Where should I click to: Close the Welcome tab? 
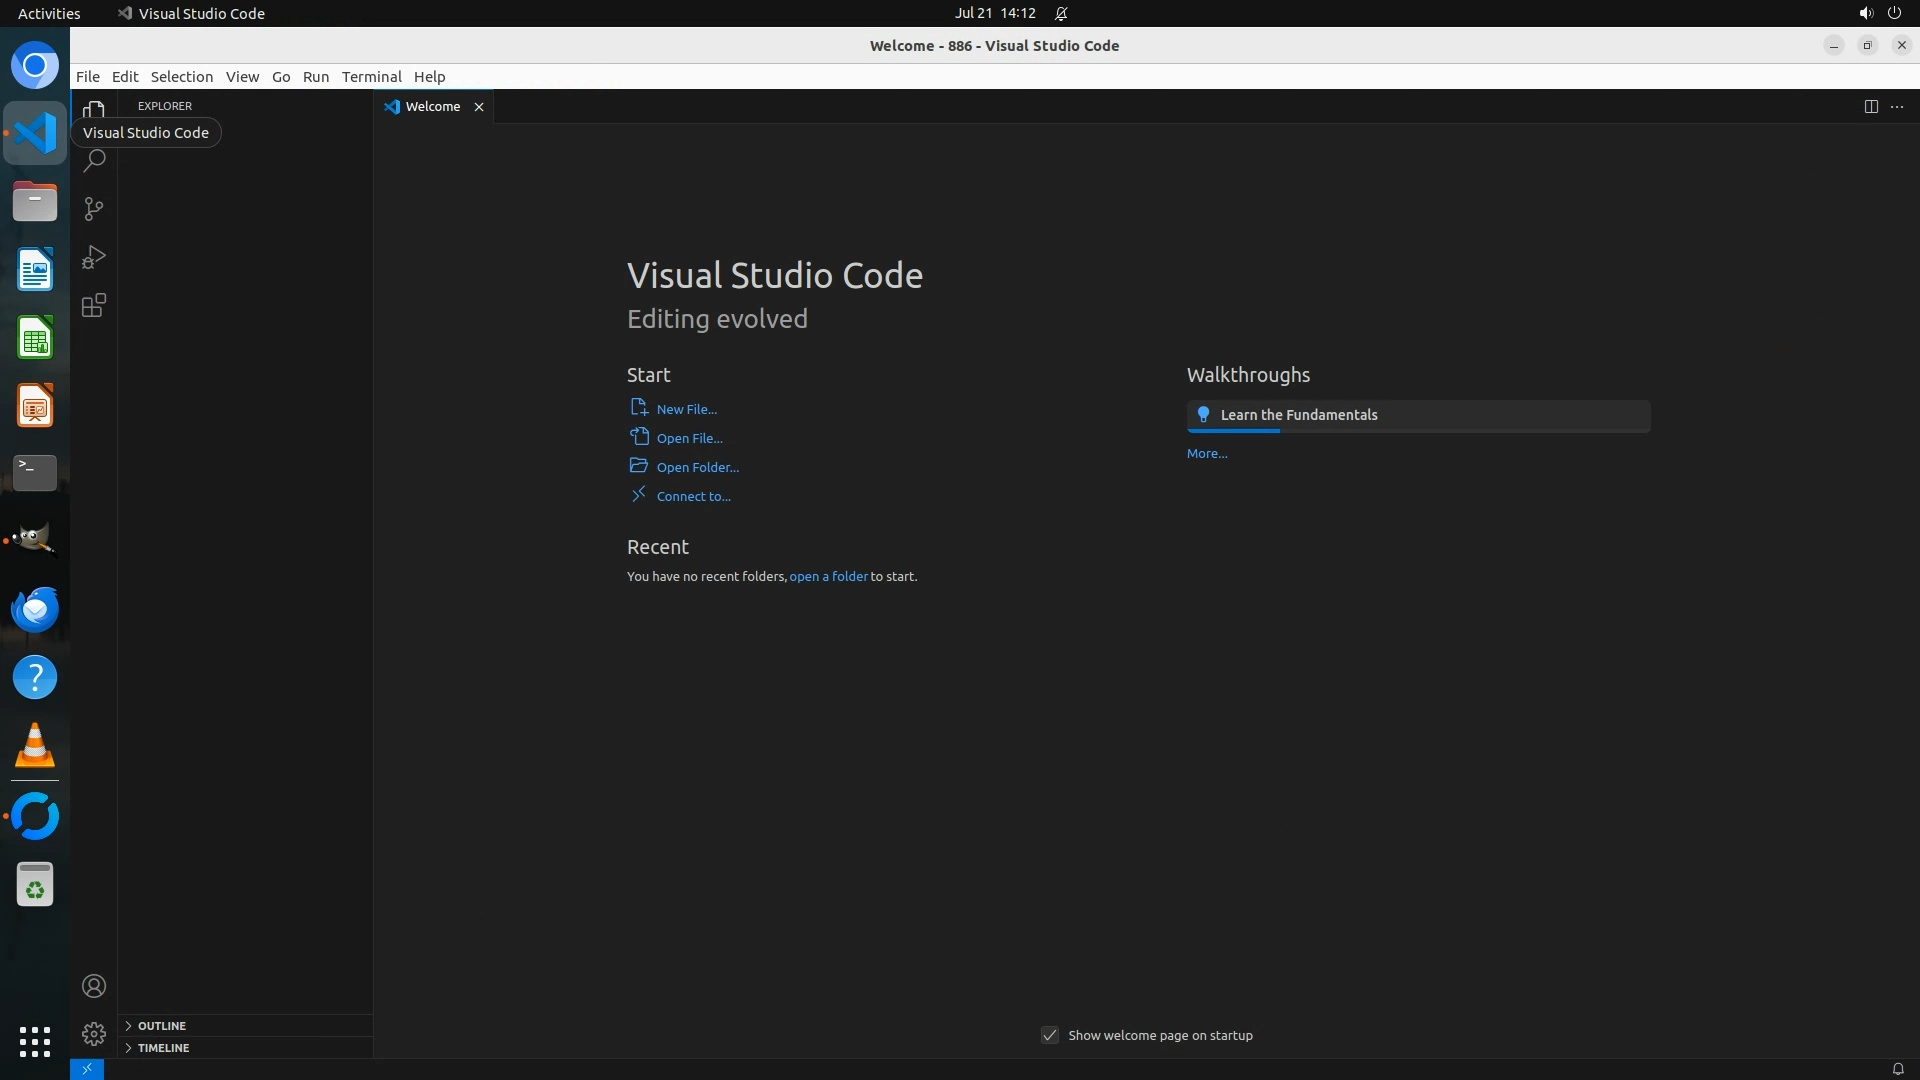pos(479,107)
